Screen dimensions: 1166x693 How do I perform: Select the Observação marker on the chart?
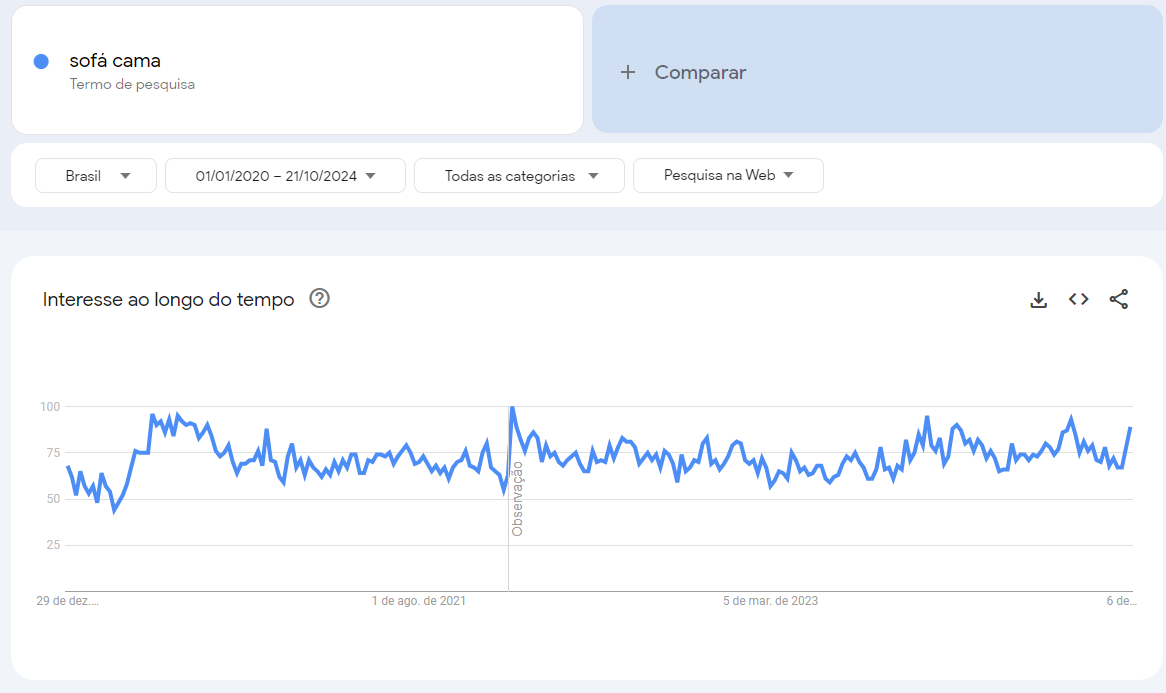click(x=517, y=498)
